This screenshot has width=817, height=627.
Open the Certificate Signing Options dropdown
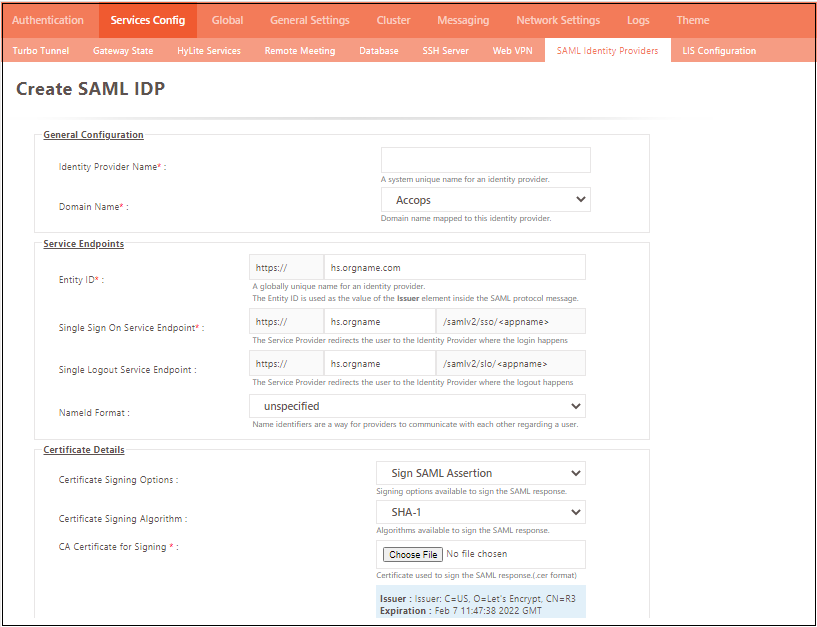click(x=480, y=473)
